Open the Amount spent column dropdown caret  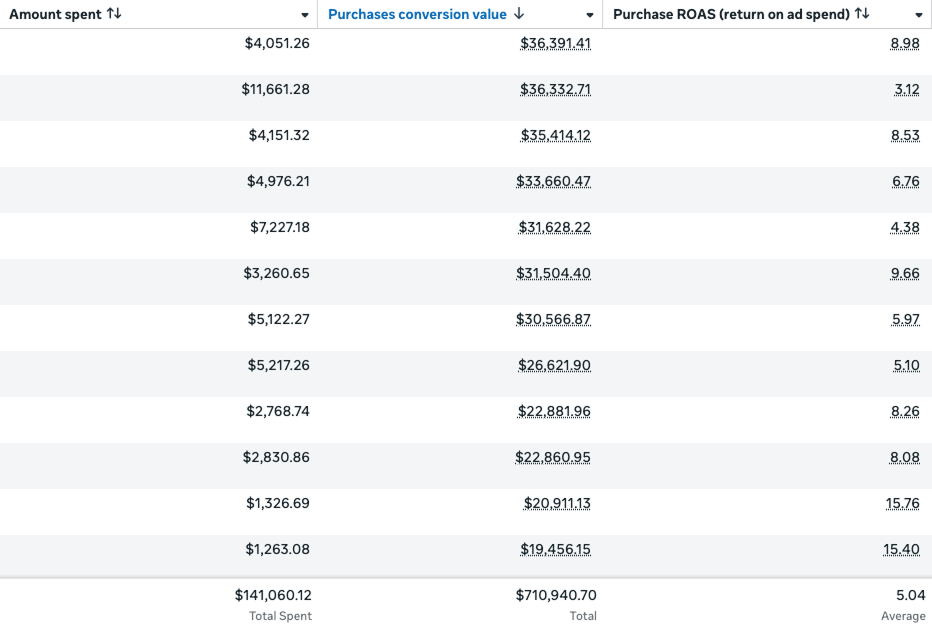[x=305, y=15]
